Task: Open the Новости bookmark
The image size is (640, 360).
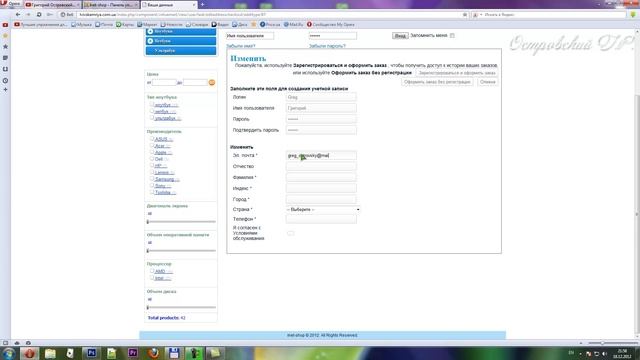Action: click(171, 24)
